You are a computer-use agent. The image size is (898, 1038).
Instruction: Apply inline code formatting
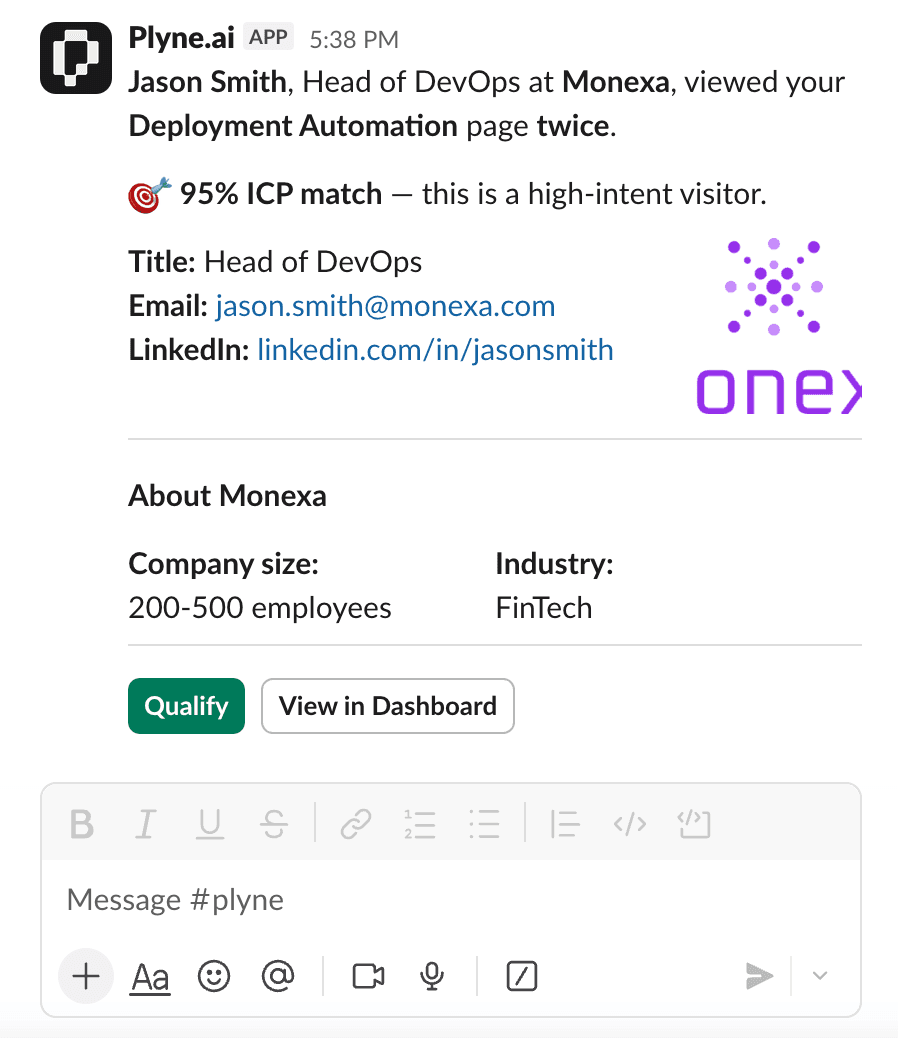[x=629, y=824]
